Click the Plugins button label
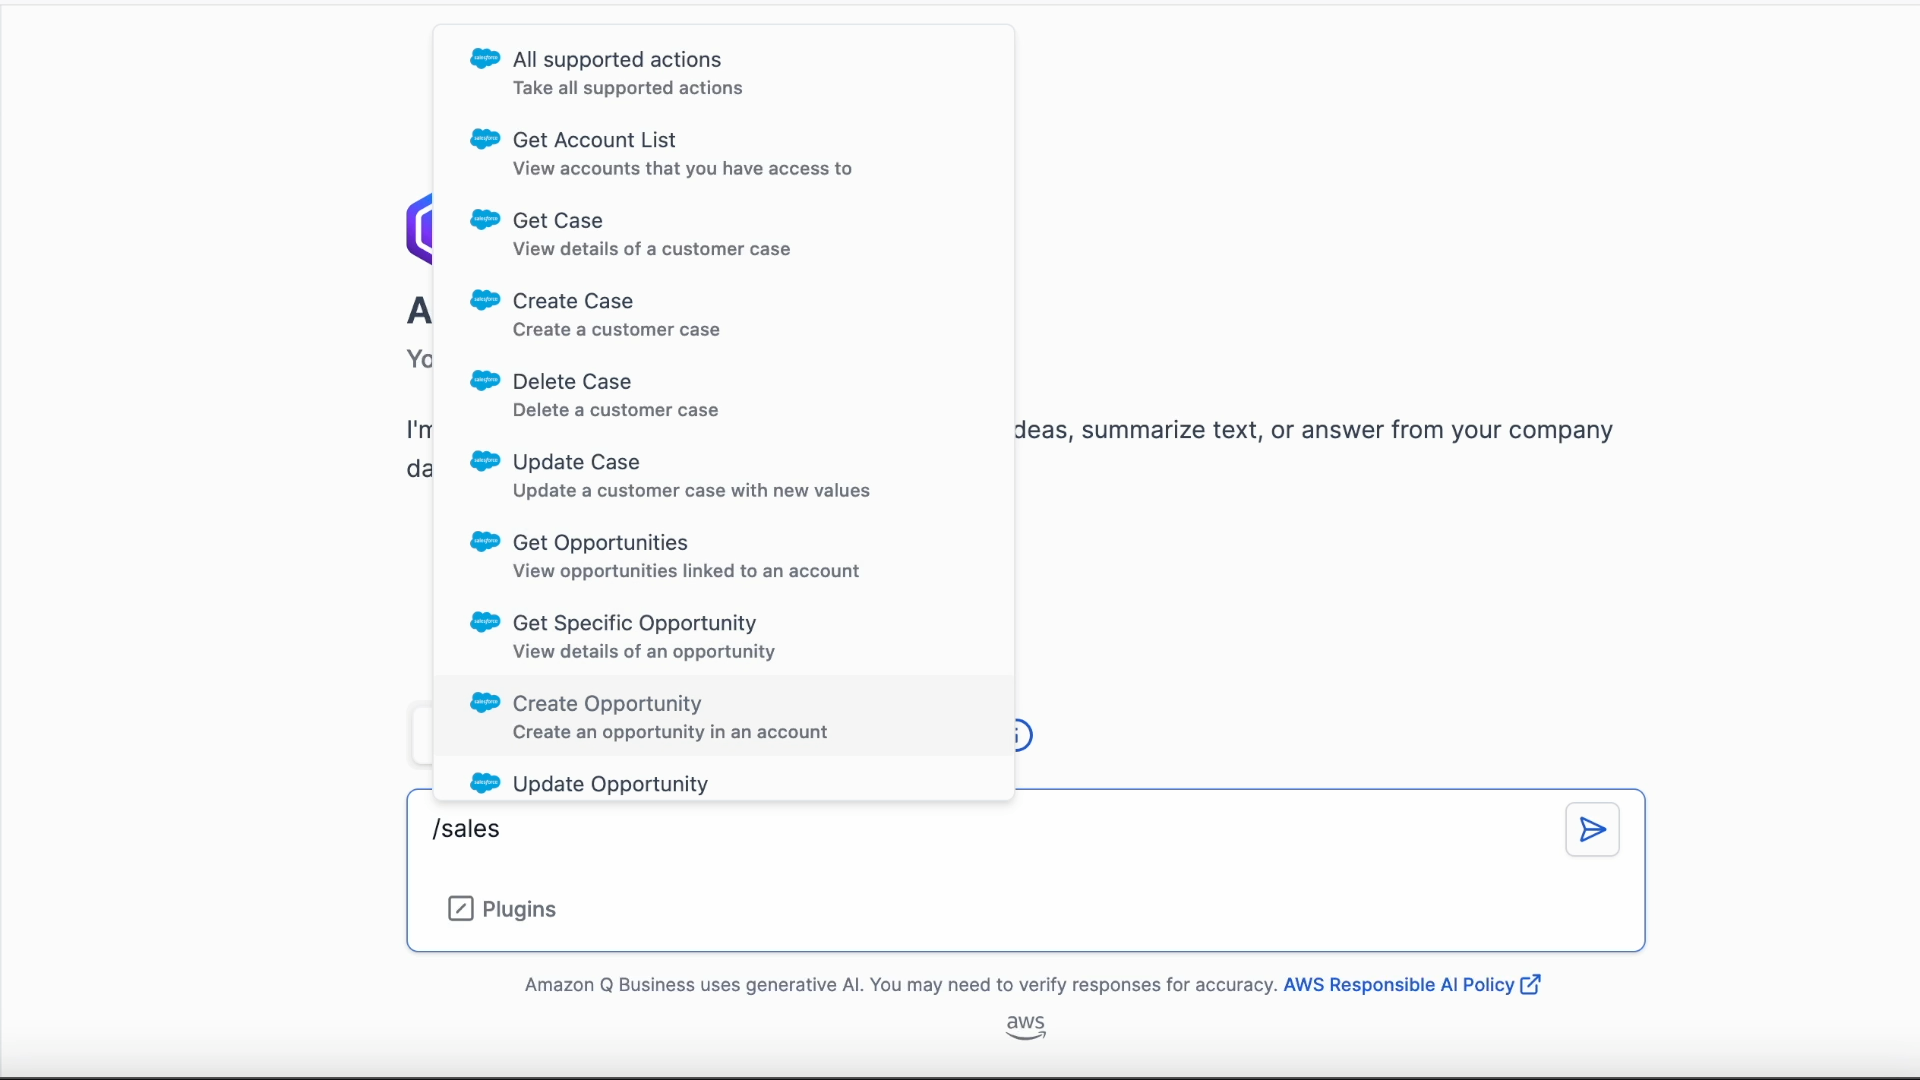1920x1080 pixels. coord(519,909)
